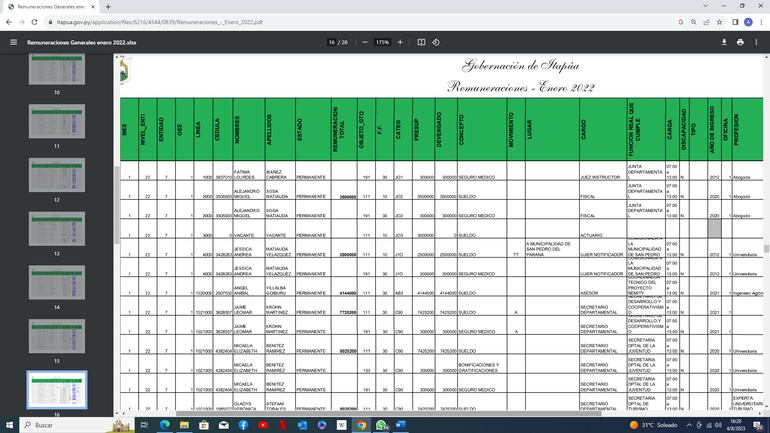Image resolution: width=770 pixels, height=433 pixels.
Task: Switch to Chrome taskbar icon
Action: point(361,425)
